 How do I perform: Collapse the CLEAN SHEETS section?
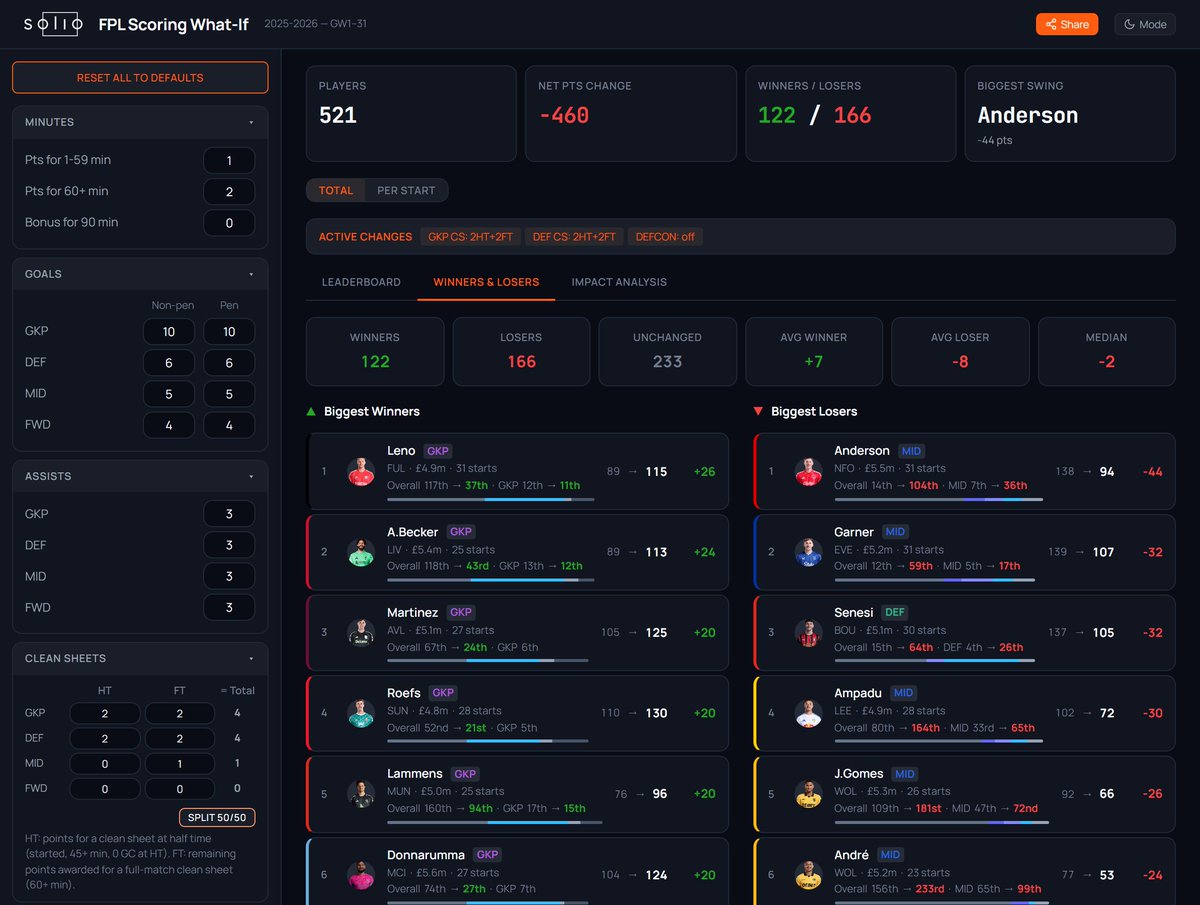pos(140,658)
